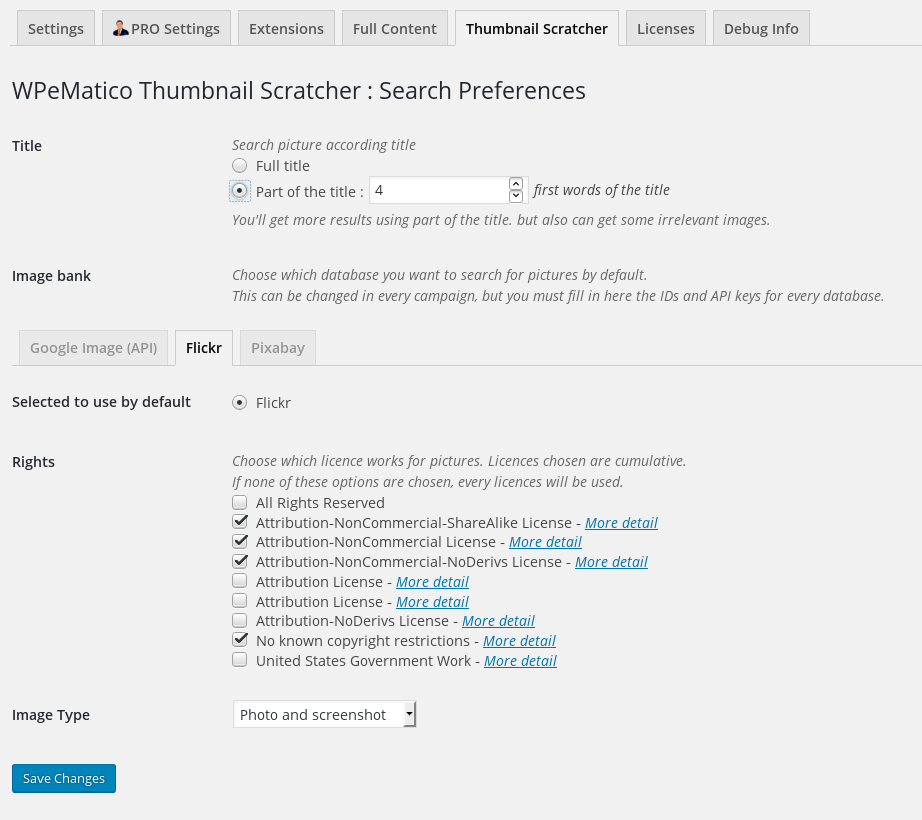This screenshot has width=922, height=820.
Task: Open the Settings tab
Action: [56, 28]
